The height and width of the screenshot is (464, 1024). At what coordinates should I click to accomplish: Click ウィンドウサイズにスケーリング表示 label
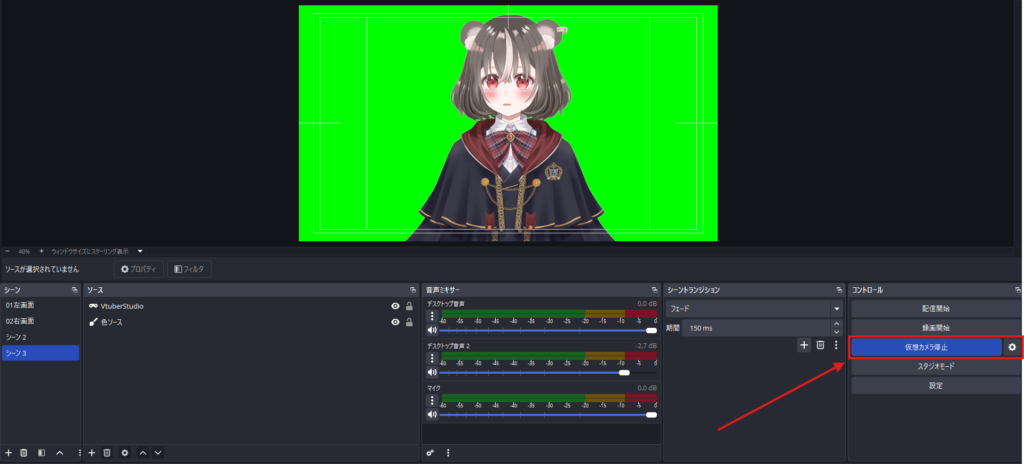point(90,251)
